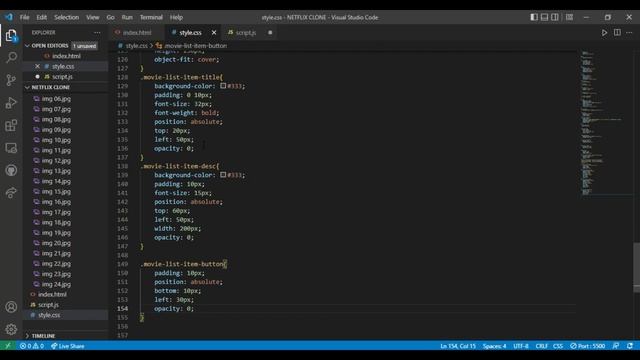Click the 1 unsaved badge in Open Editors
The image size is (640, 360).
click(x=84, y=46)
